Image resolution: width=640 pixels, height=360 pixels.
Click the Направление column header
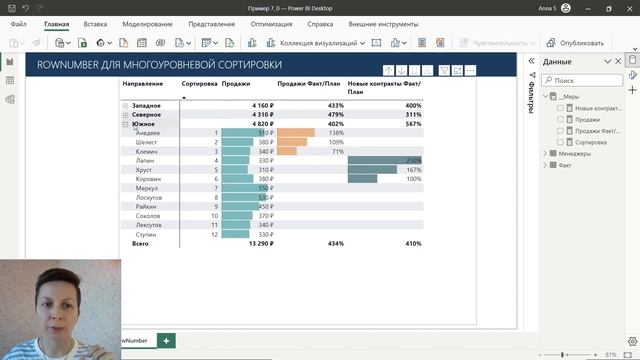coord(142,84)
